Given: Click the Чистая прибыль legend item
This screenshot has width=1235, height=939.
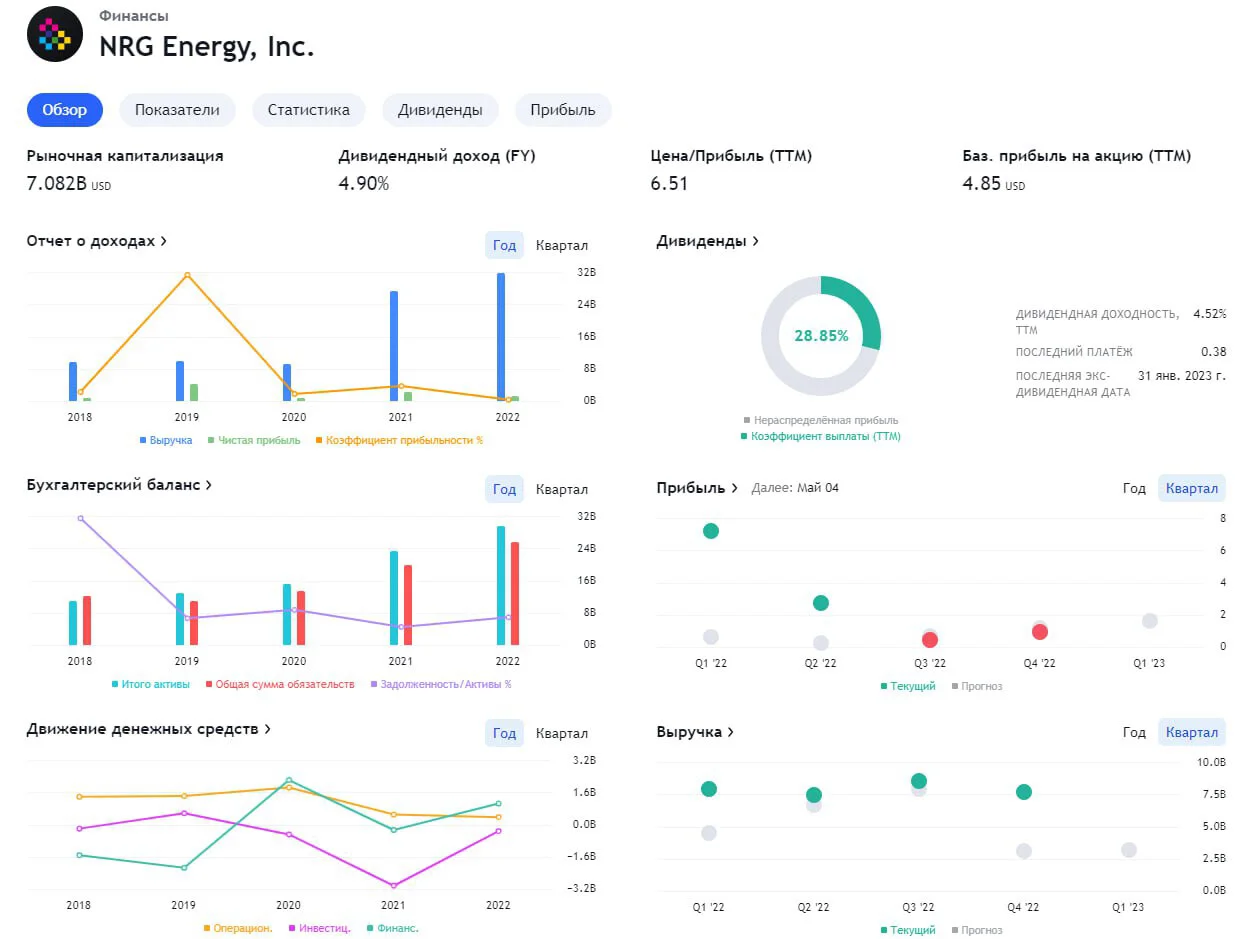Looking at the screenshot, I should [x=254, y=440].
